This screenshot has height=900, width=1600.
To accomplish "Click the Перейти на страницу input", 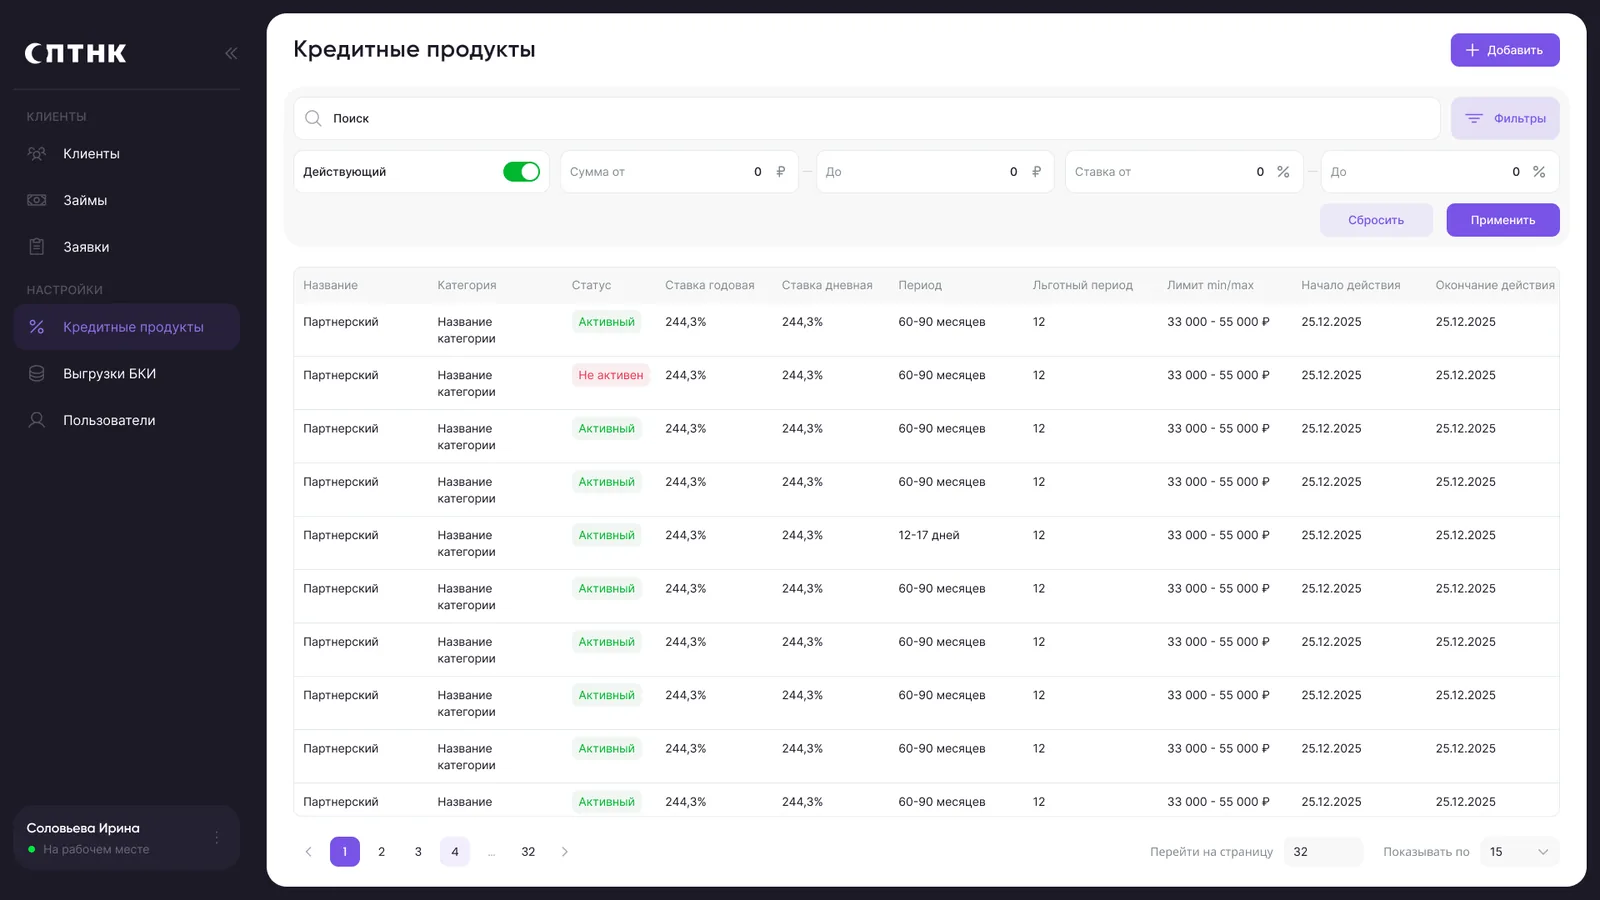I will [x=1323, y=852].
